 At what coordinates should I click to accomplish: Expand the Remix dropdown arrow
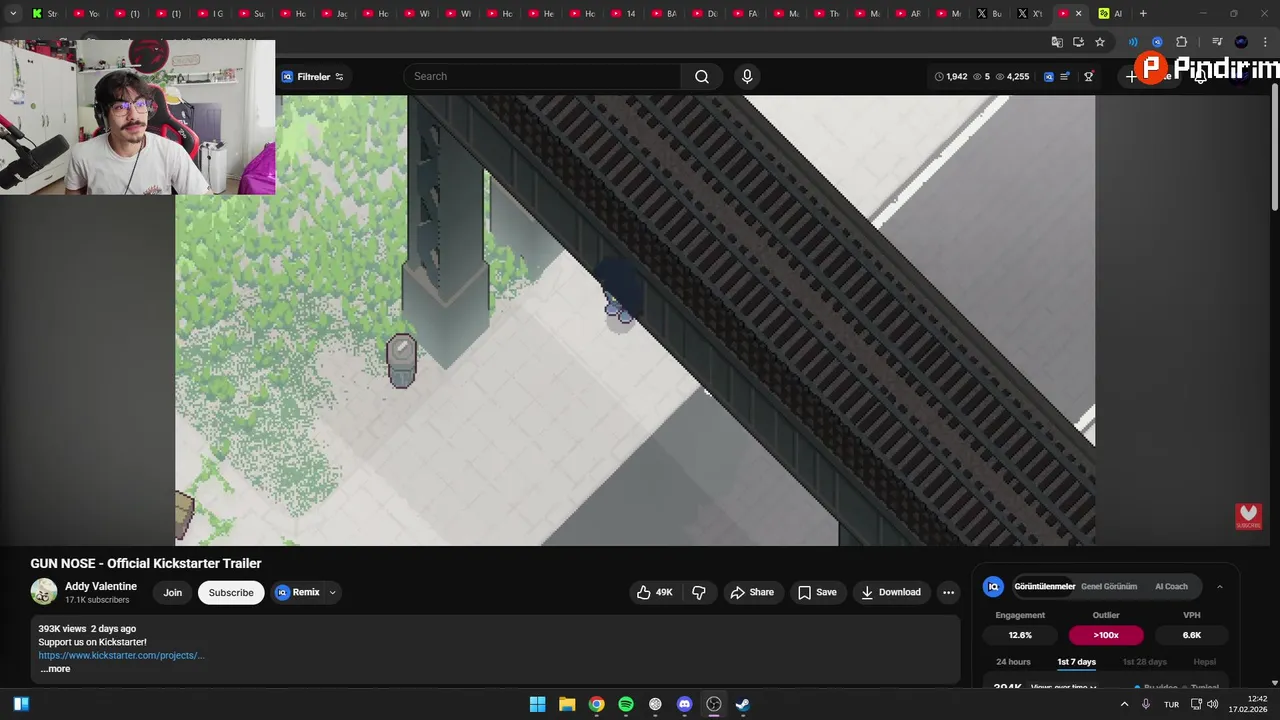(x=333, y=592)
